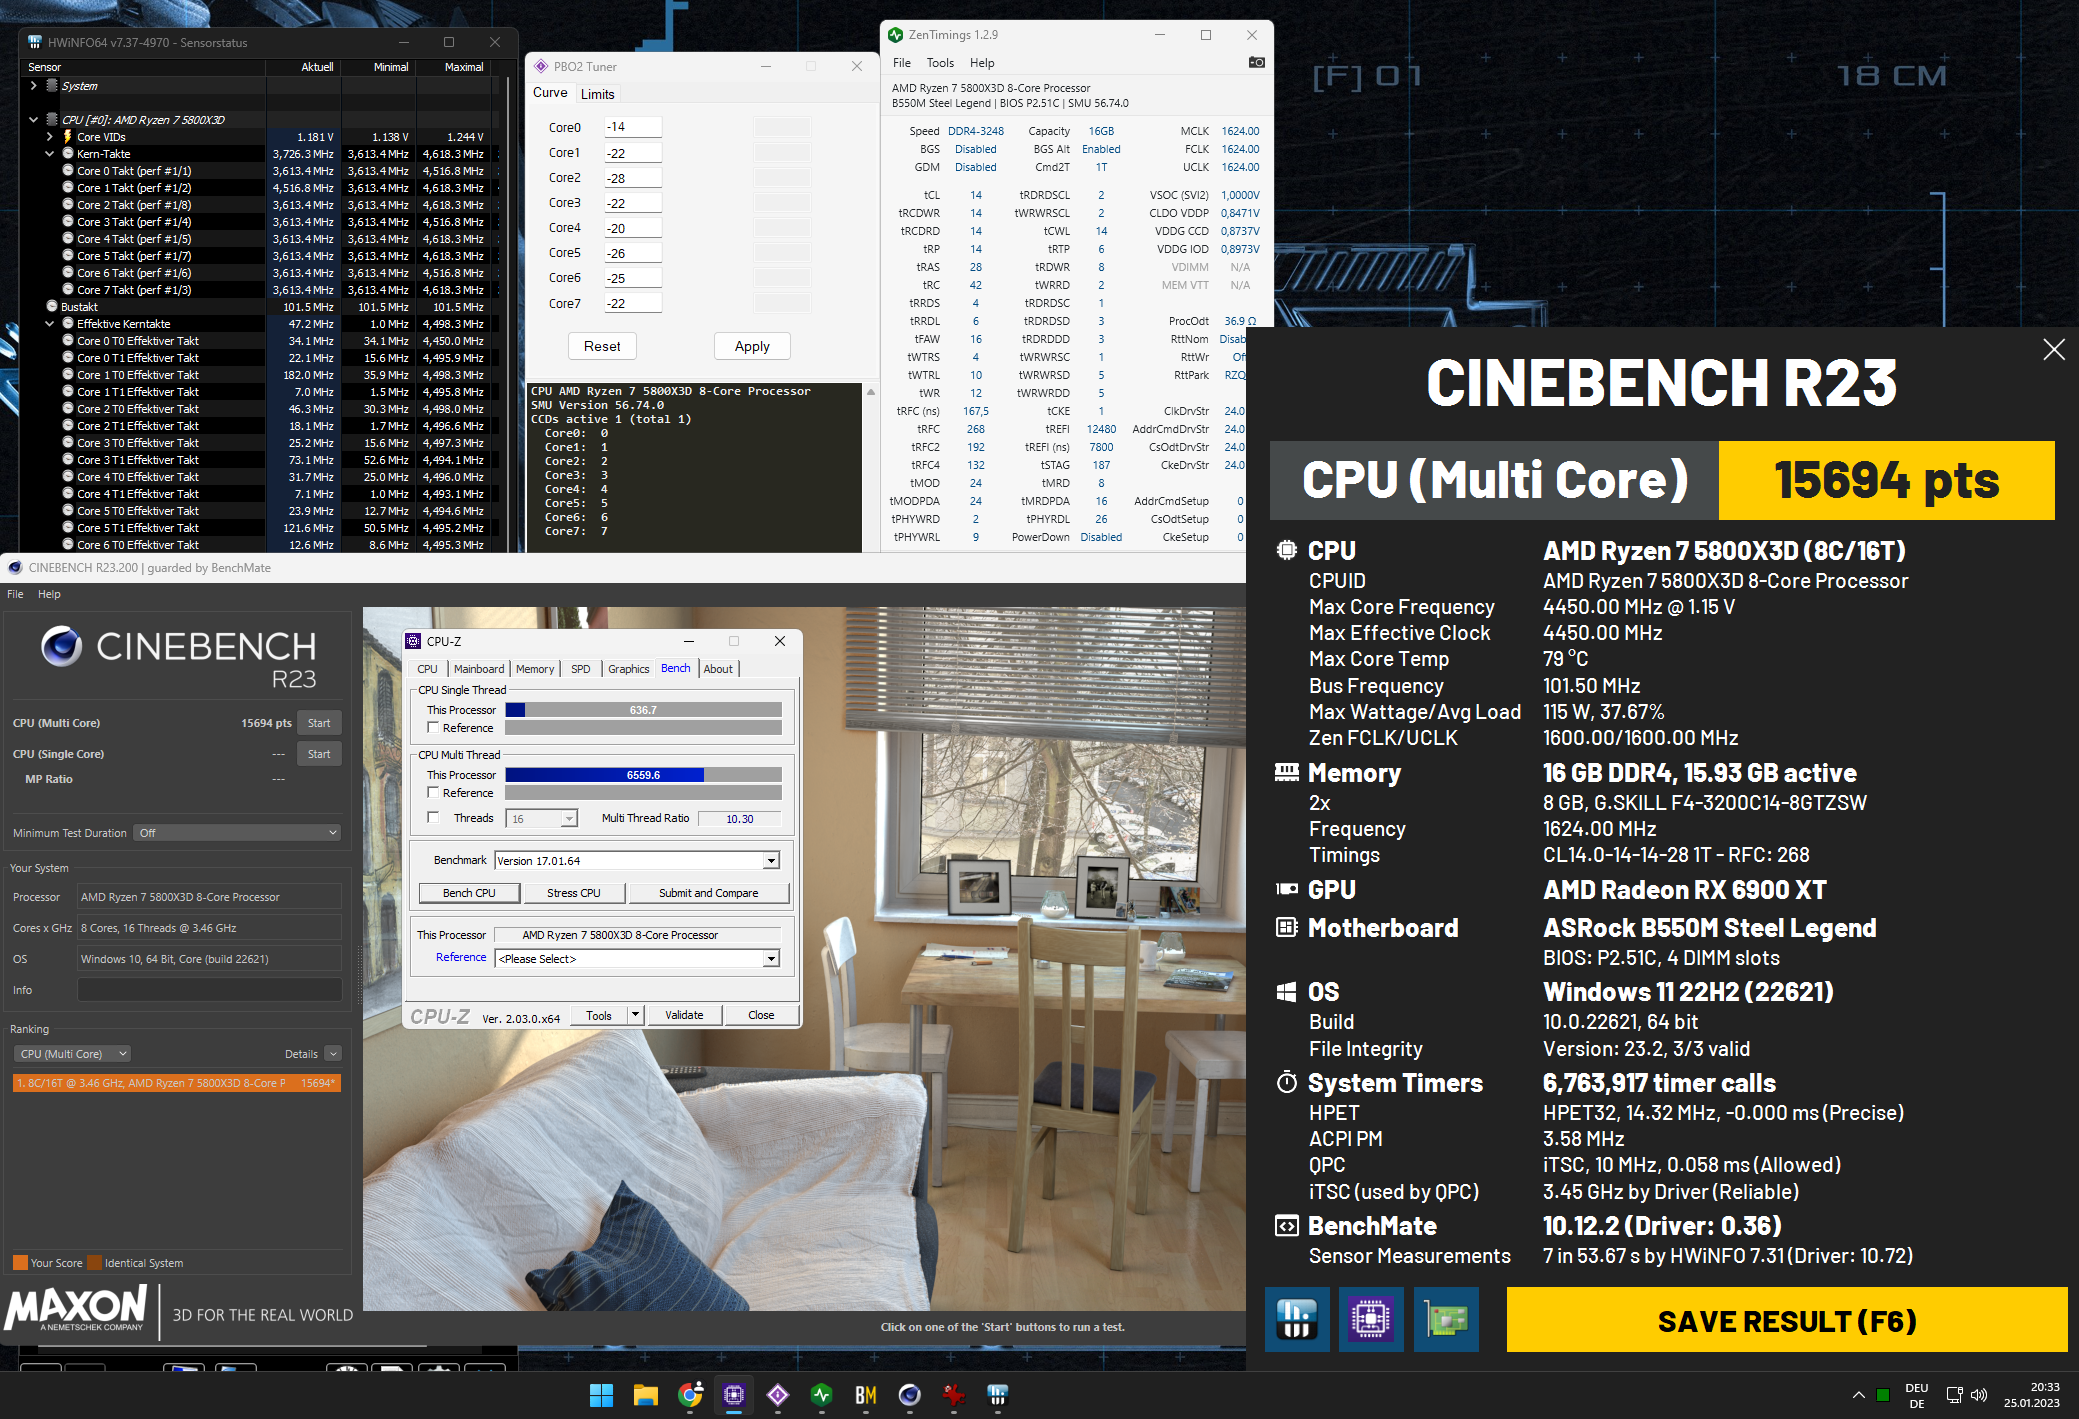Enable Reference checkbox under CPU Multi Thread

(433, 793)
